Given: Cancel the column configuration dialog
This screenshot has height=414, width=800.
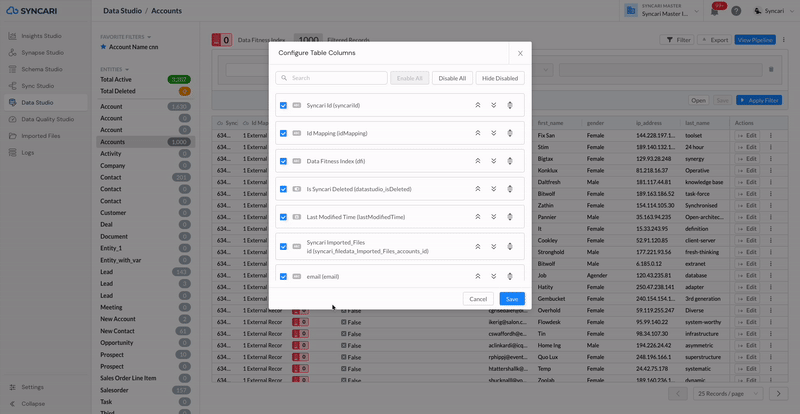Looking at the screenshot, I should 478,299.
